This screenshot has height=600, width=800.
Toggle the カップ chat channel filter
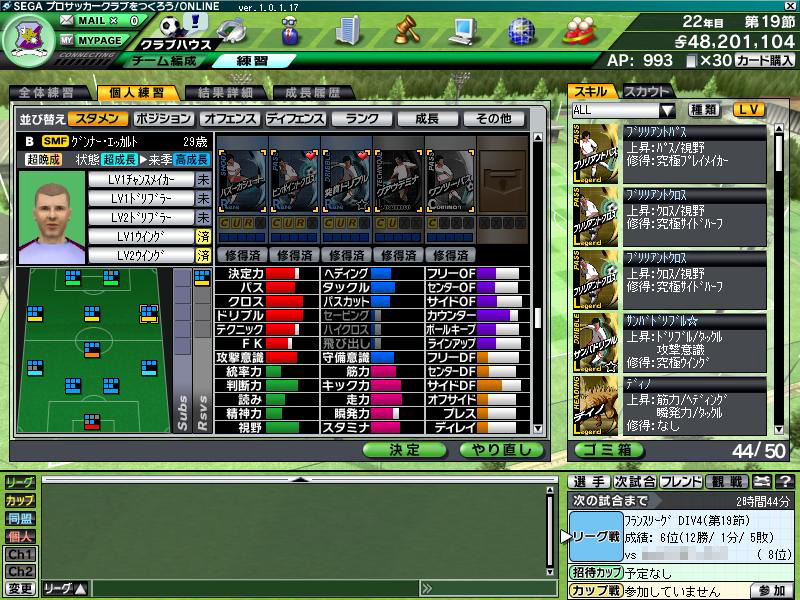pos(19,500)
